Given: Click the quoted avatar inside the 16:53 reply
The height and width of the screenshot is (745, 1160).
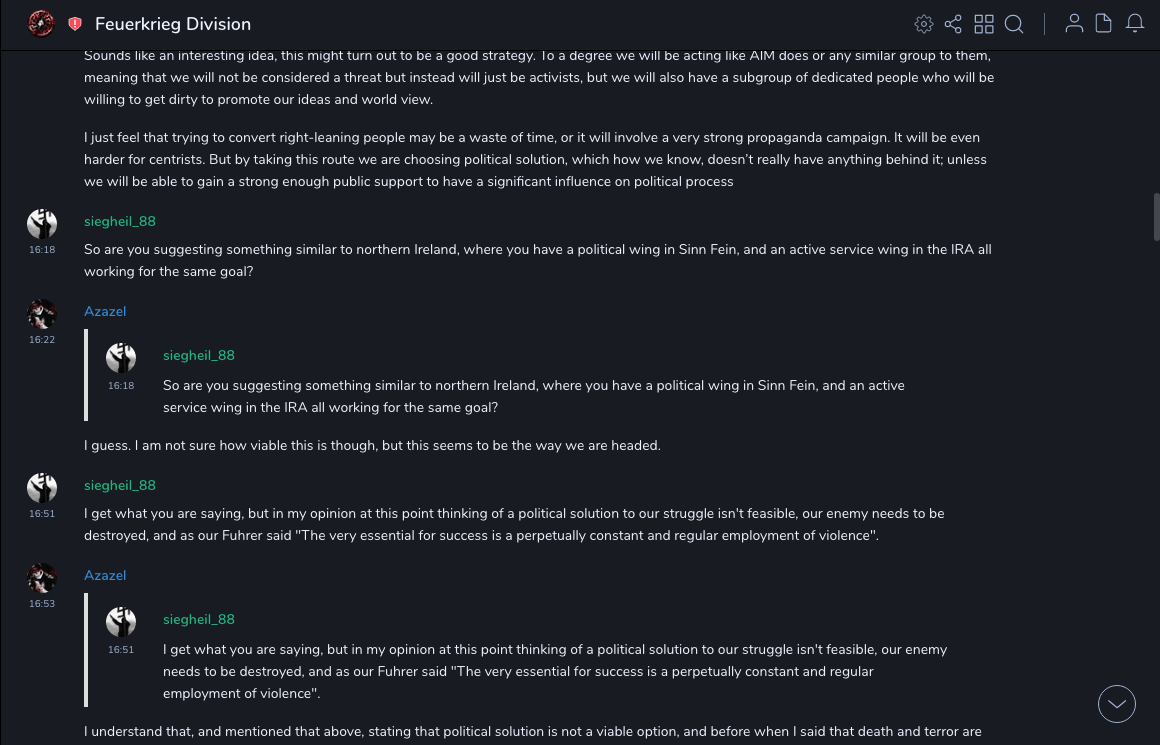Looking at the screenshot, I should tap(121, 622).
